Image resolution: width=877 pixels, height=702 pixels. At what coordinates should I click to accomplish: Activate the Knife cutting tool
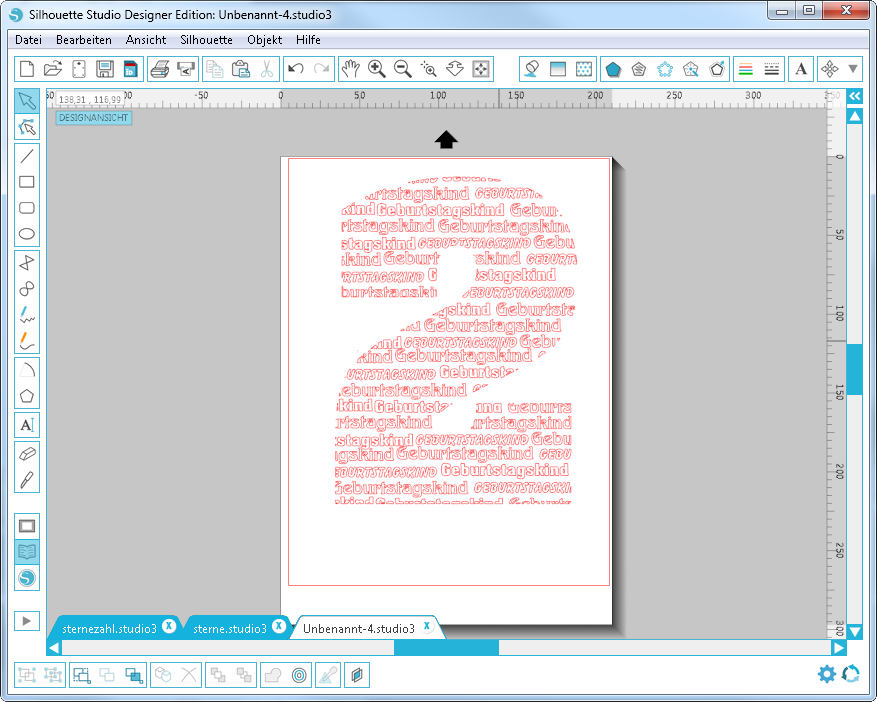click(x=27, y=479)
